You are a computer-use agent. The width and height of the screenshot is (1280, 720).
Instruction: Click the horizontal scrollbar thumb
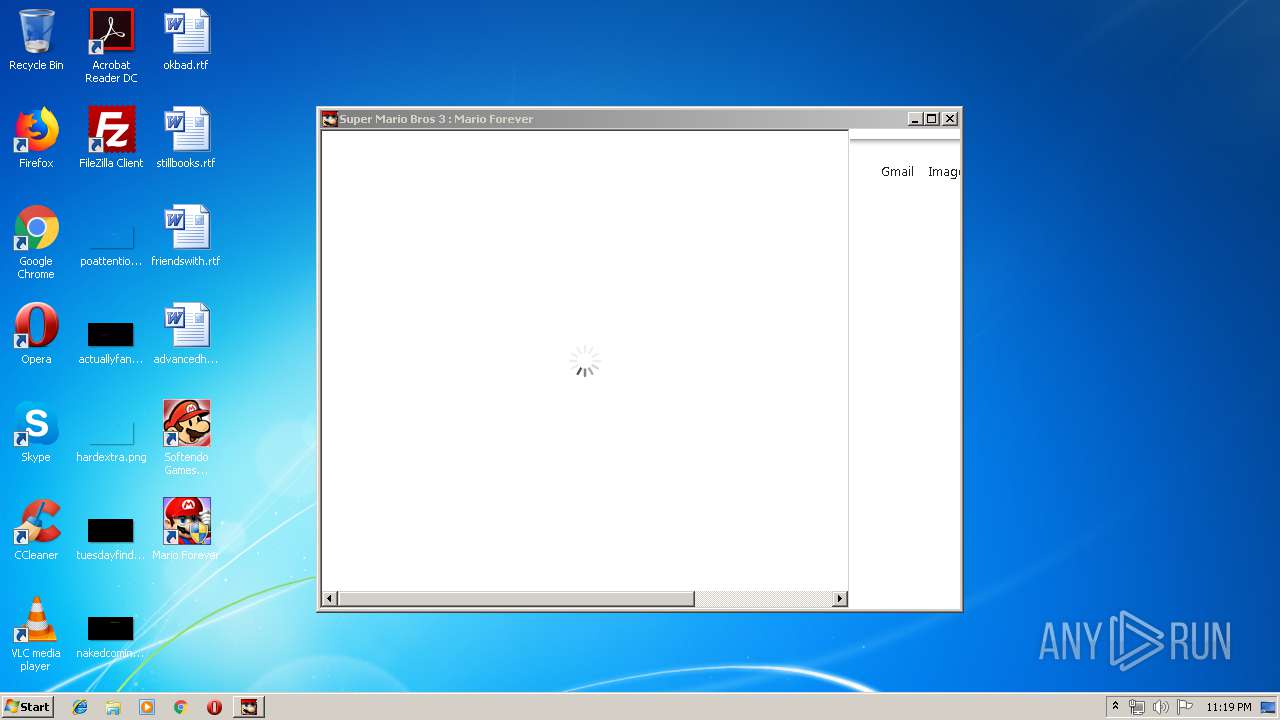(516, 599)
